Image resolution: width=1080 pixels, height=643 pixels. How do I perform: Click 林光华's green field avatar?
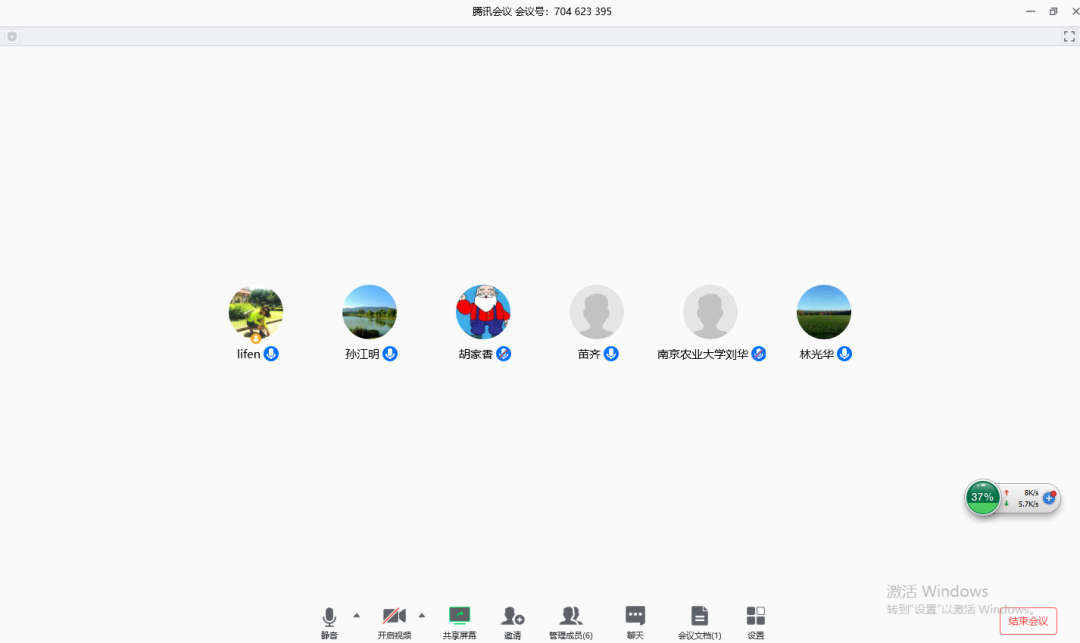824,312
